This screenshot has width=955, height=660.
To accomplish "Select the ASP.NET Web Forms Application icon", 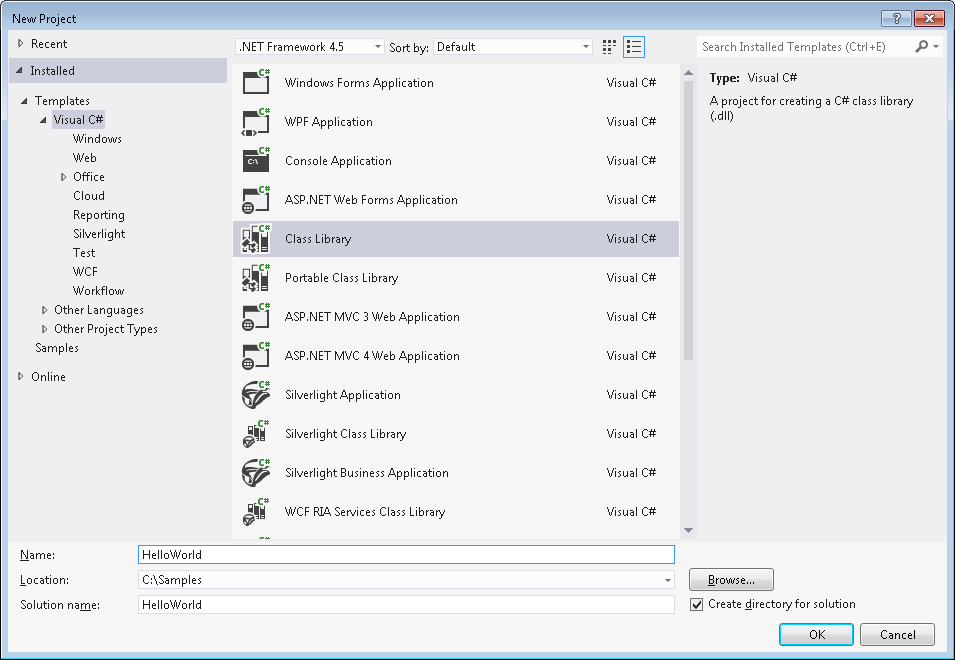I will click(256, 200).
